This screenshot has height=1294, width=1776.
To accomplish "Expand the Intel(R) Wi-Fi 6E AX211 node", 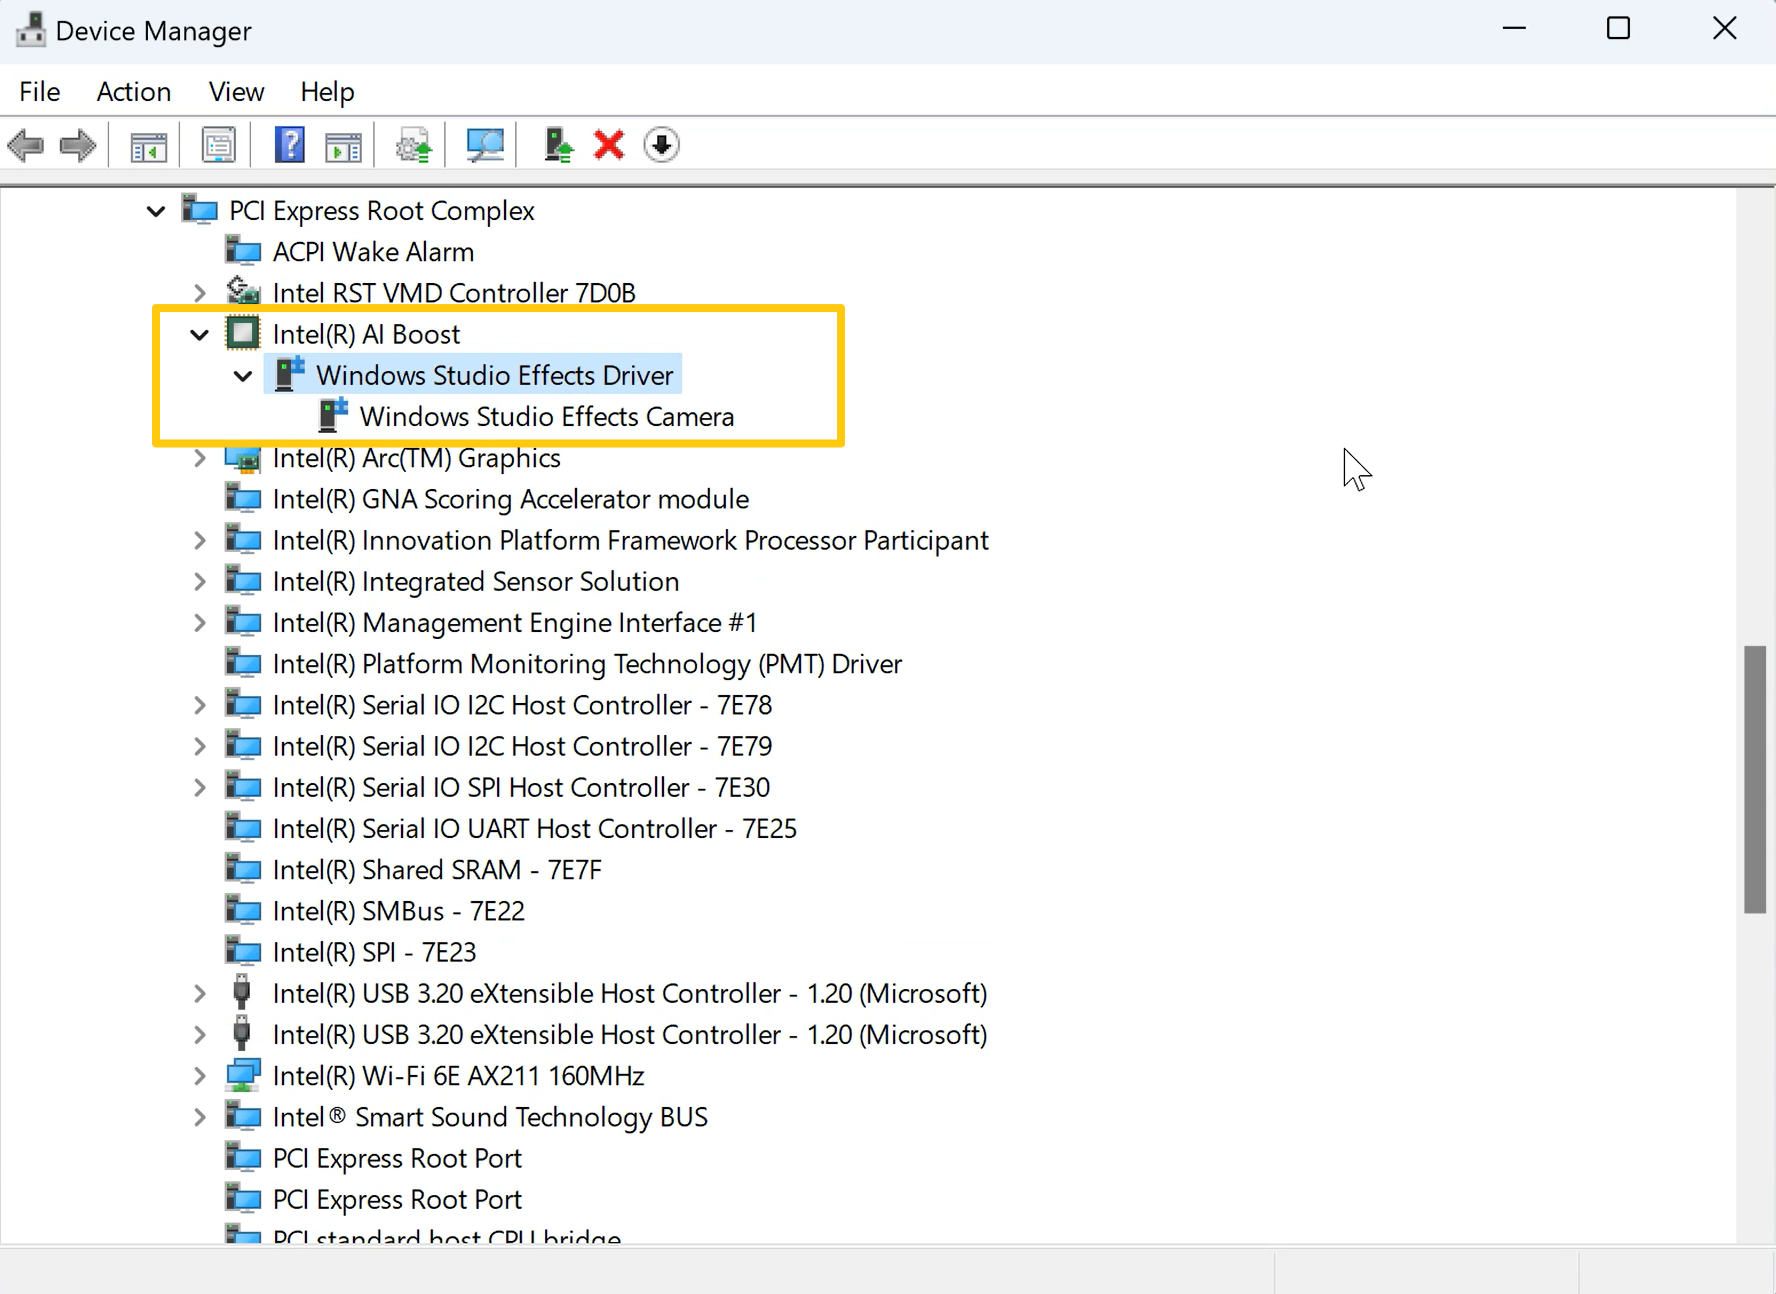I will coord(200,1076).
